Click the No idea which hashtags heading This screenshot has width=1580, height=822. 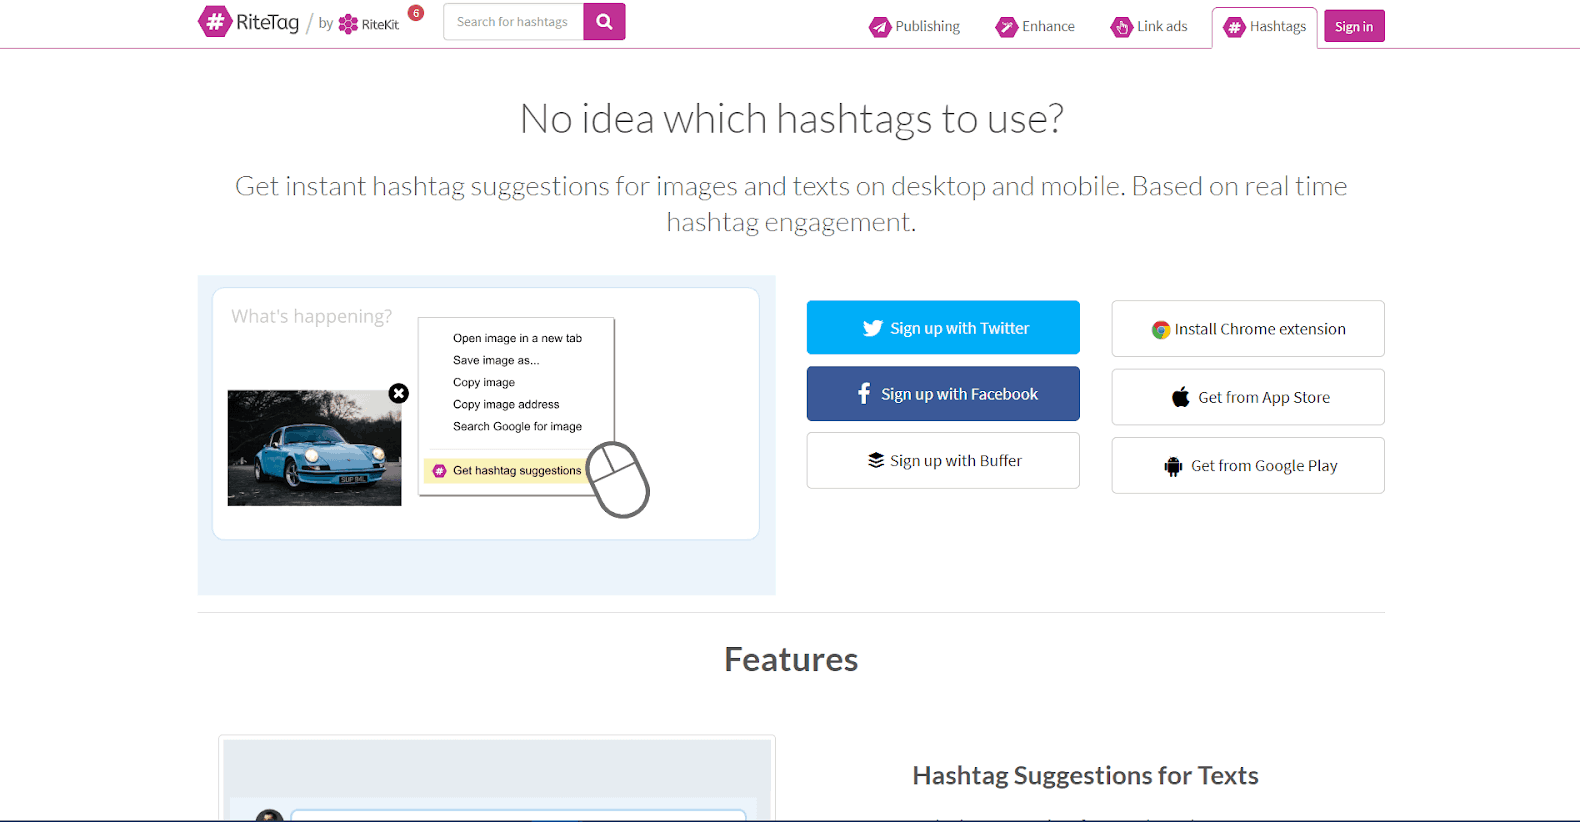[x=791, y=119]
